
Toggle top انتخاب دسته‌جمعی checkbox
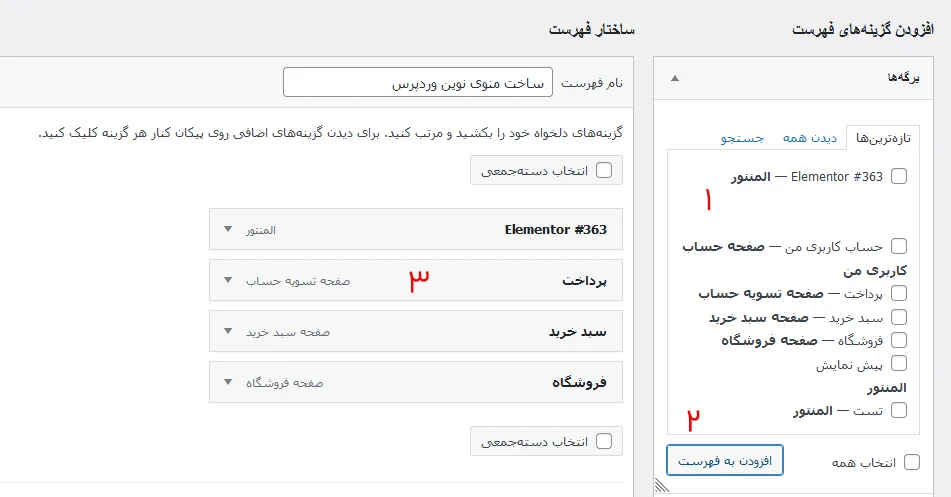point(603,171)
